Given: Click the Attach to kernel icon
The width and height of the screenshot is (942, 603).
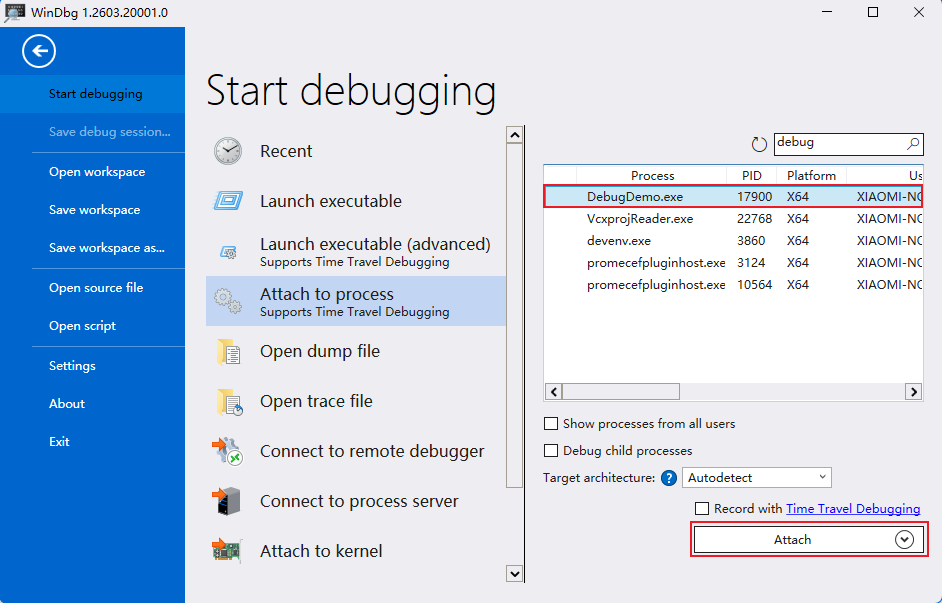Looking at the screenshot, I should pyautogui.click(x=228, y=551).
